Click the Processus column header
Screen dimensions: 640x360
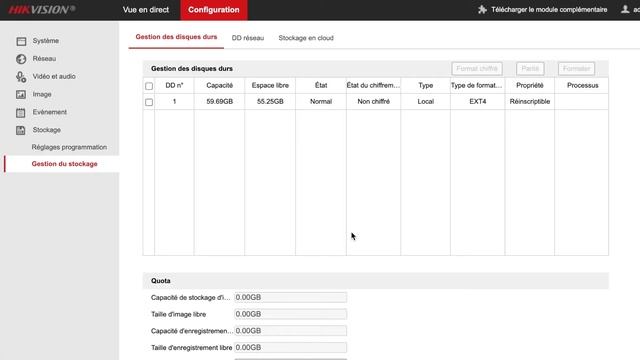[582, 85]
